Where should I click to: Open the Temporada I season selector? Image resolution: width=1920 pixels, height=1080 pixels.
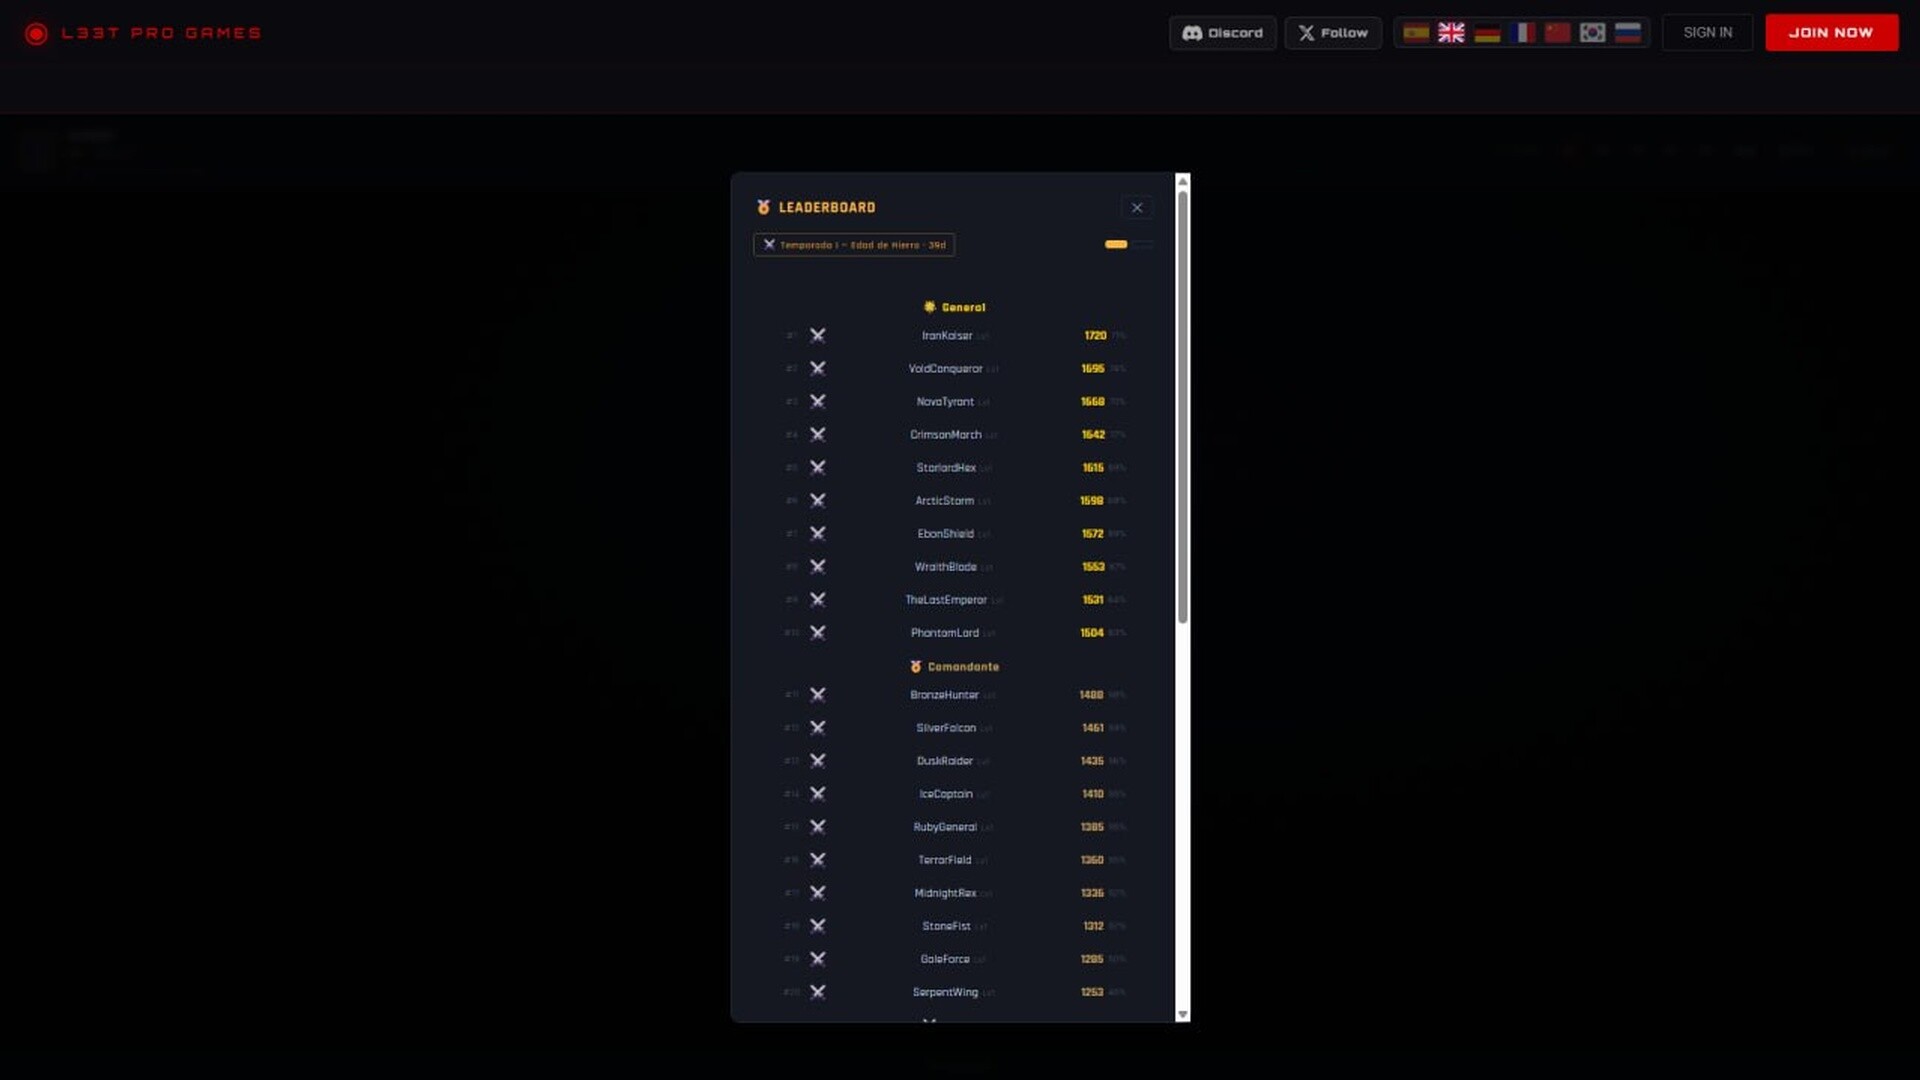(x=854, y=245)
